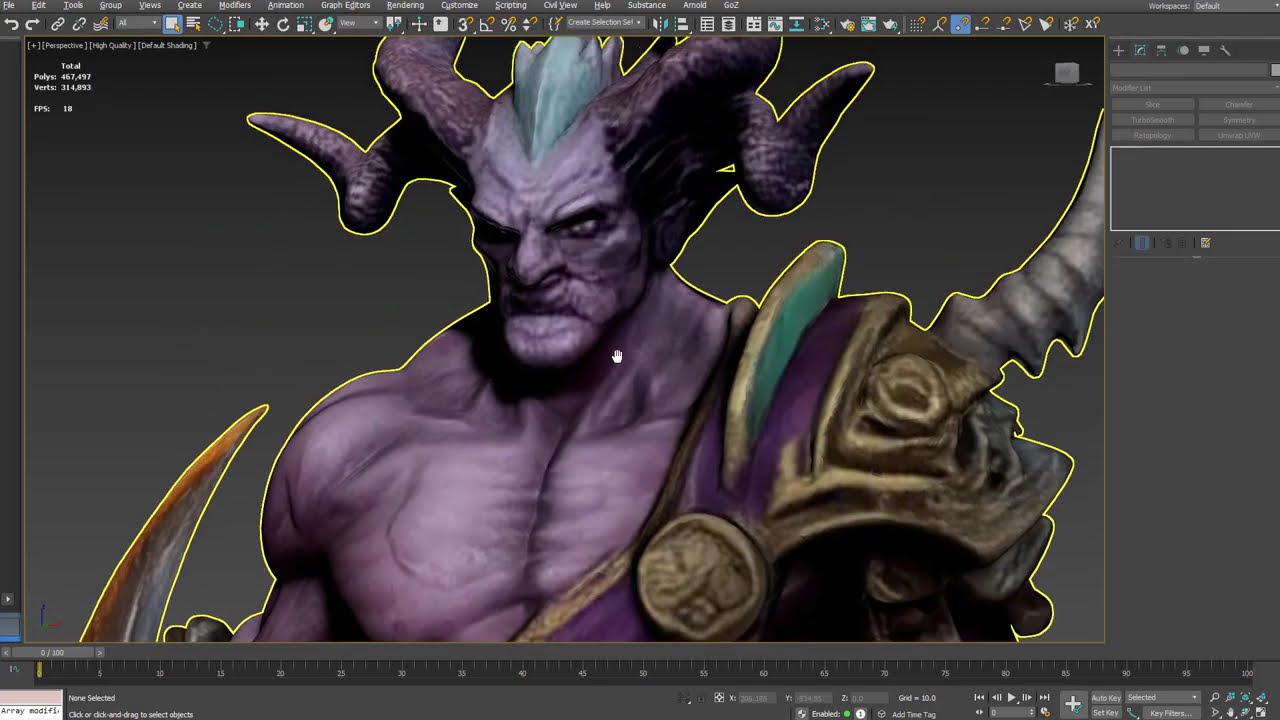Click the Select and Place icon

(326, 24)
